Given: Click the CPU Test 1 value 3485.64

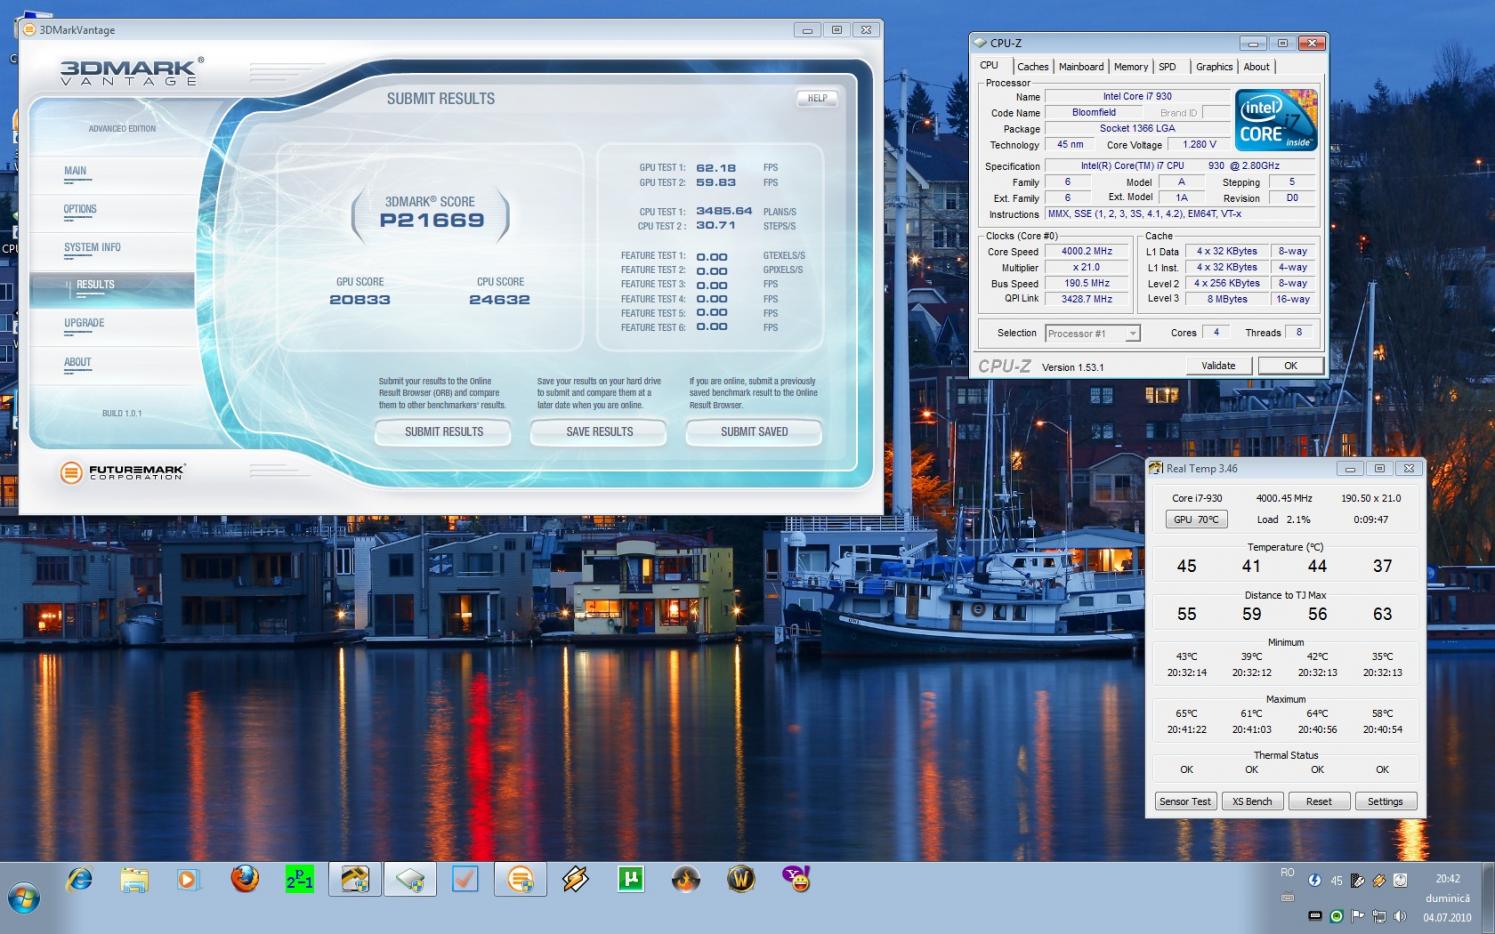Looking at the screenshot, I should (x=724, y=211).
